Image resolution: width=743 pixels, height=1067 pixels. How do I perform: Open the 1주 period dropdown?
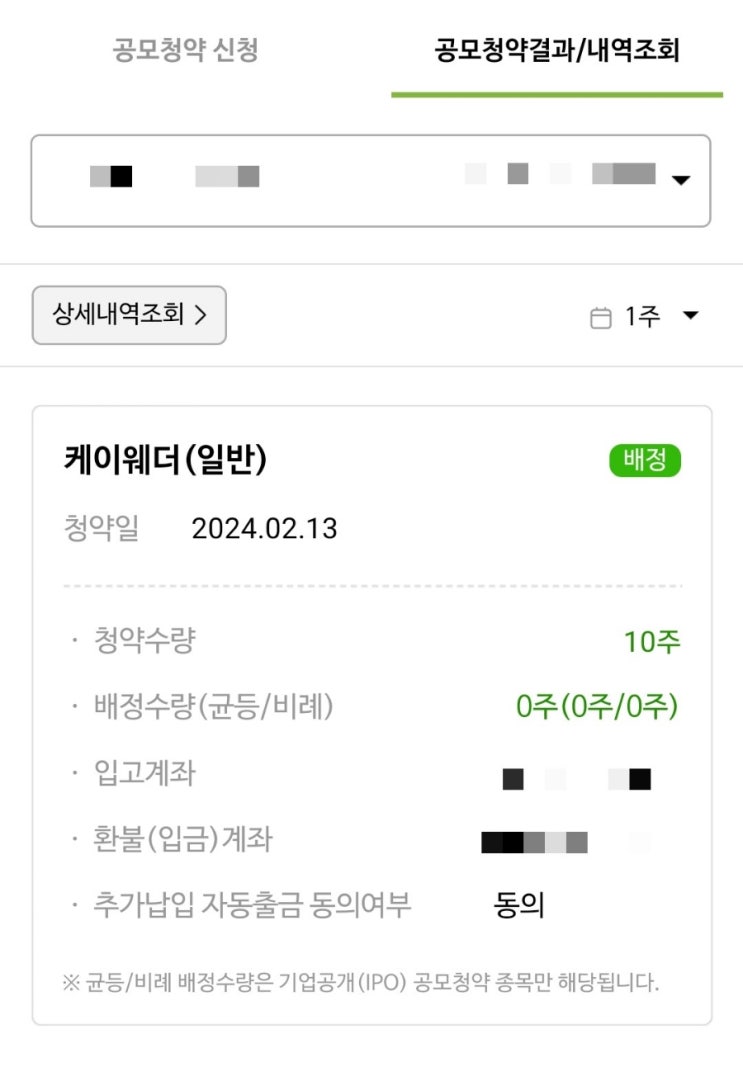click(x=643, y=317)
